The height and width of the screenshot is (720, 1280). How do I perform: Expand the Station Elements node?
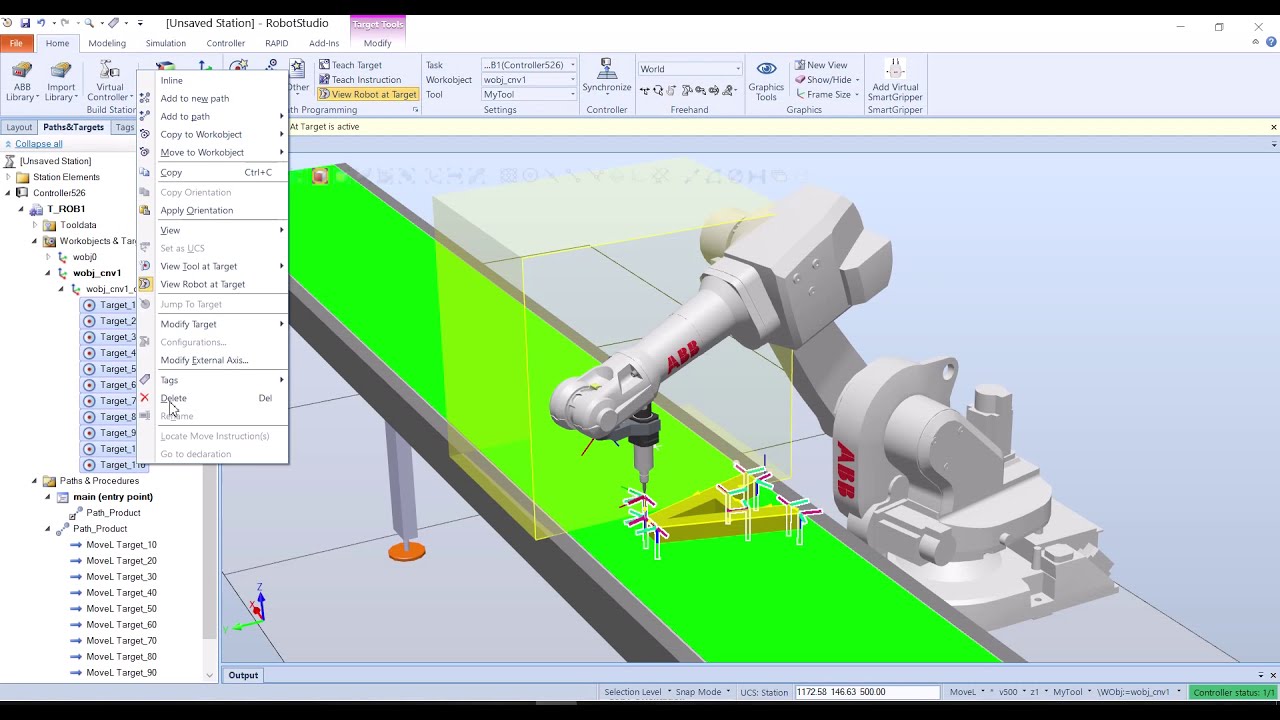(x=8, y=177)
